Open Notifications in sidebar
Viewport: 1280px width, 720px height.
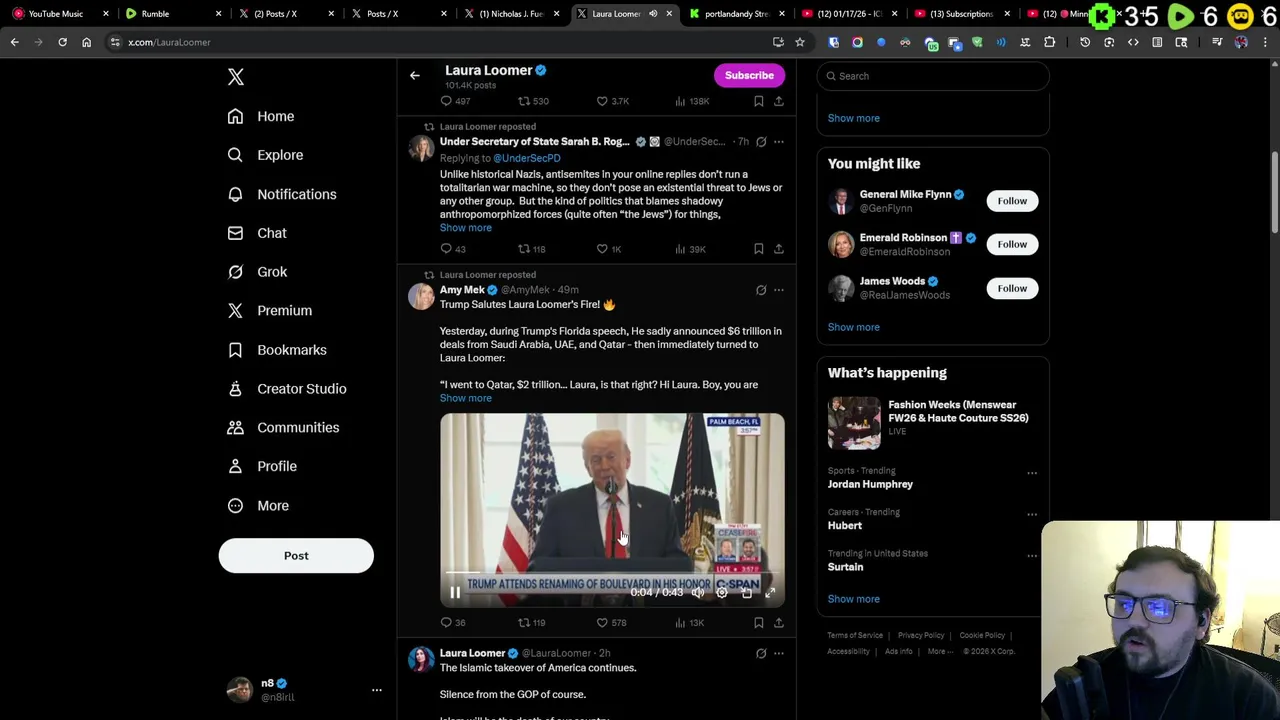281,194
